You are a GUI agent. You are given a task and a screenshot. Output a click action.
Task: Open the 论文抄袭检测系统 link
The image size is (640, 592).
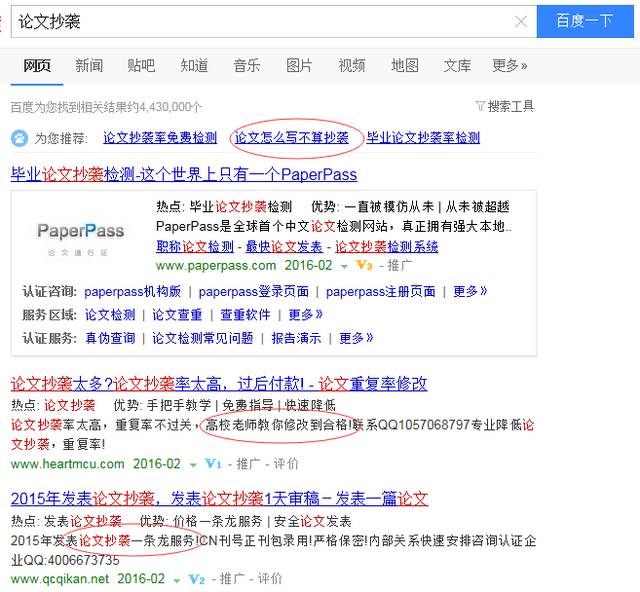[387, 247]
